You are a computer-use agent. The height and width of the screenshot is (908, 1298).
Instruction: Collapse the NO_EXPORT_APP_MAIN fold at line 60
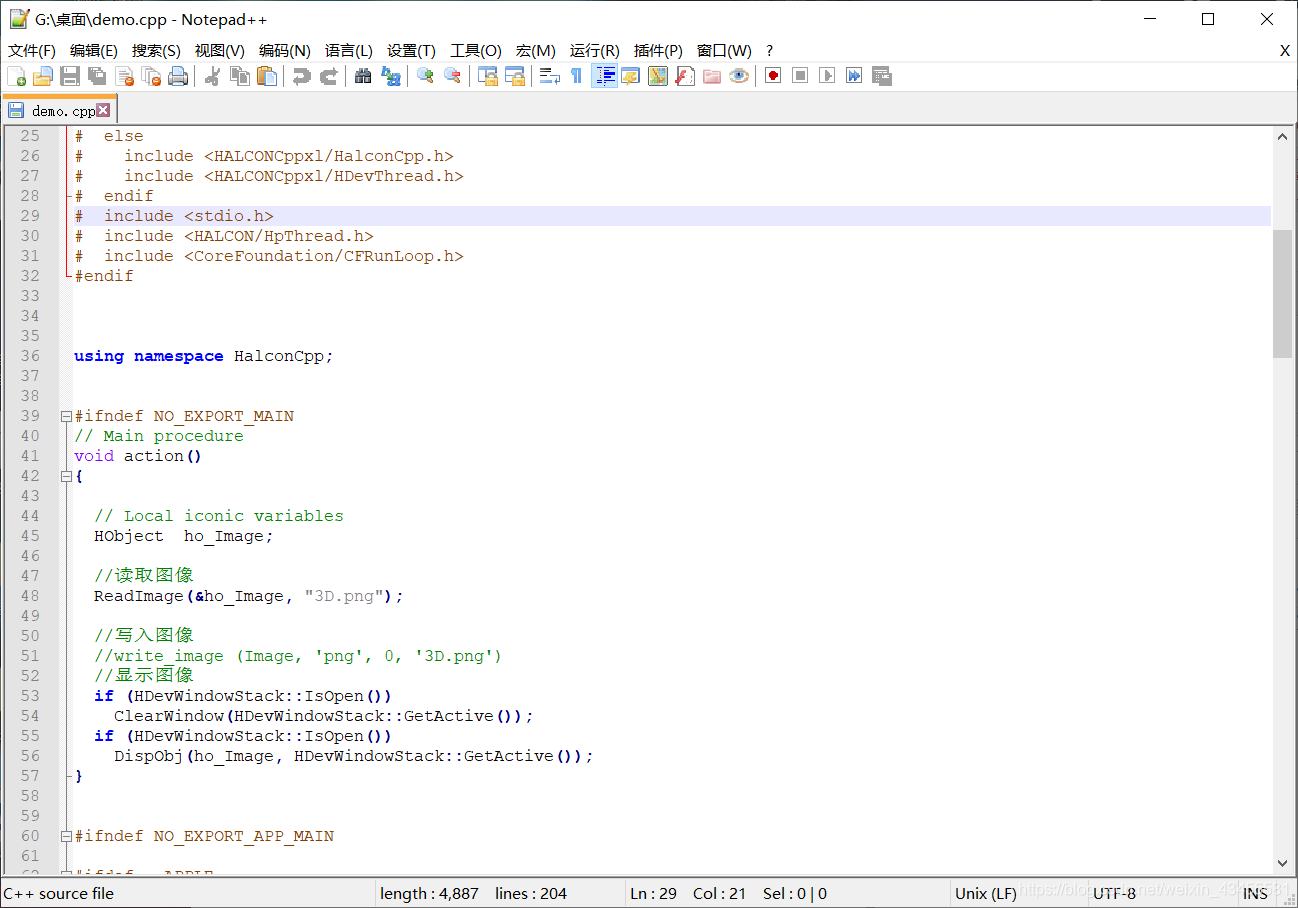point(66,836)
